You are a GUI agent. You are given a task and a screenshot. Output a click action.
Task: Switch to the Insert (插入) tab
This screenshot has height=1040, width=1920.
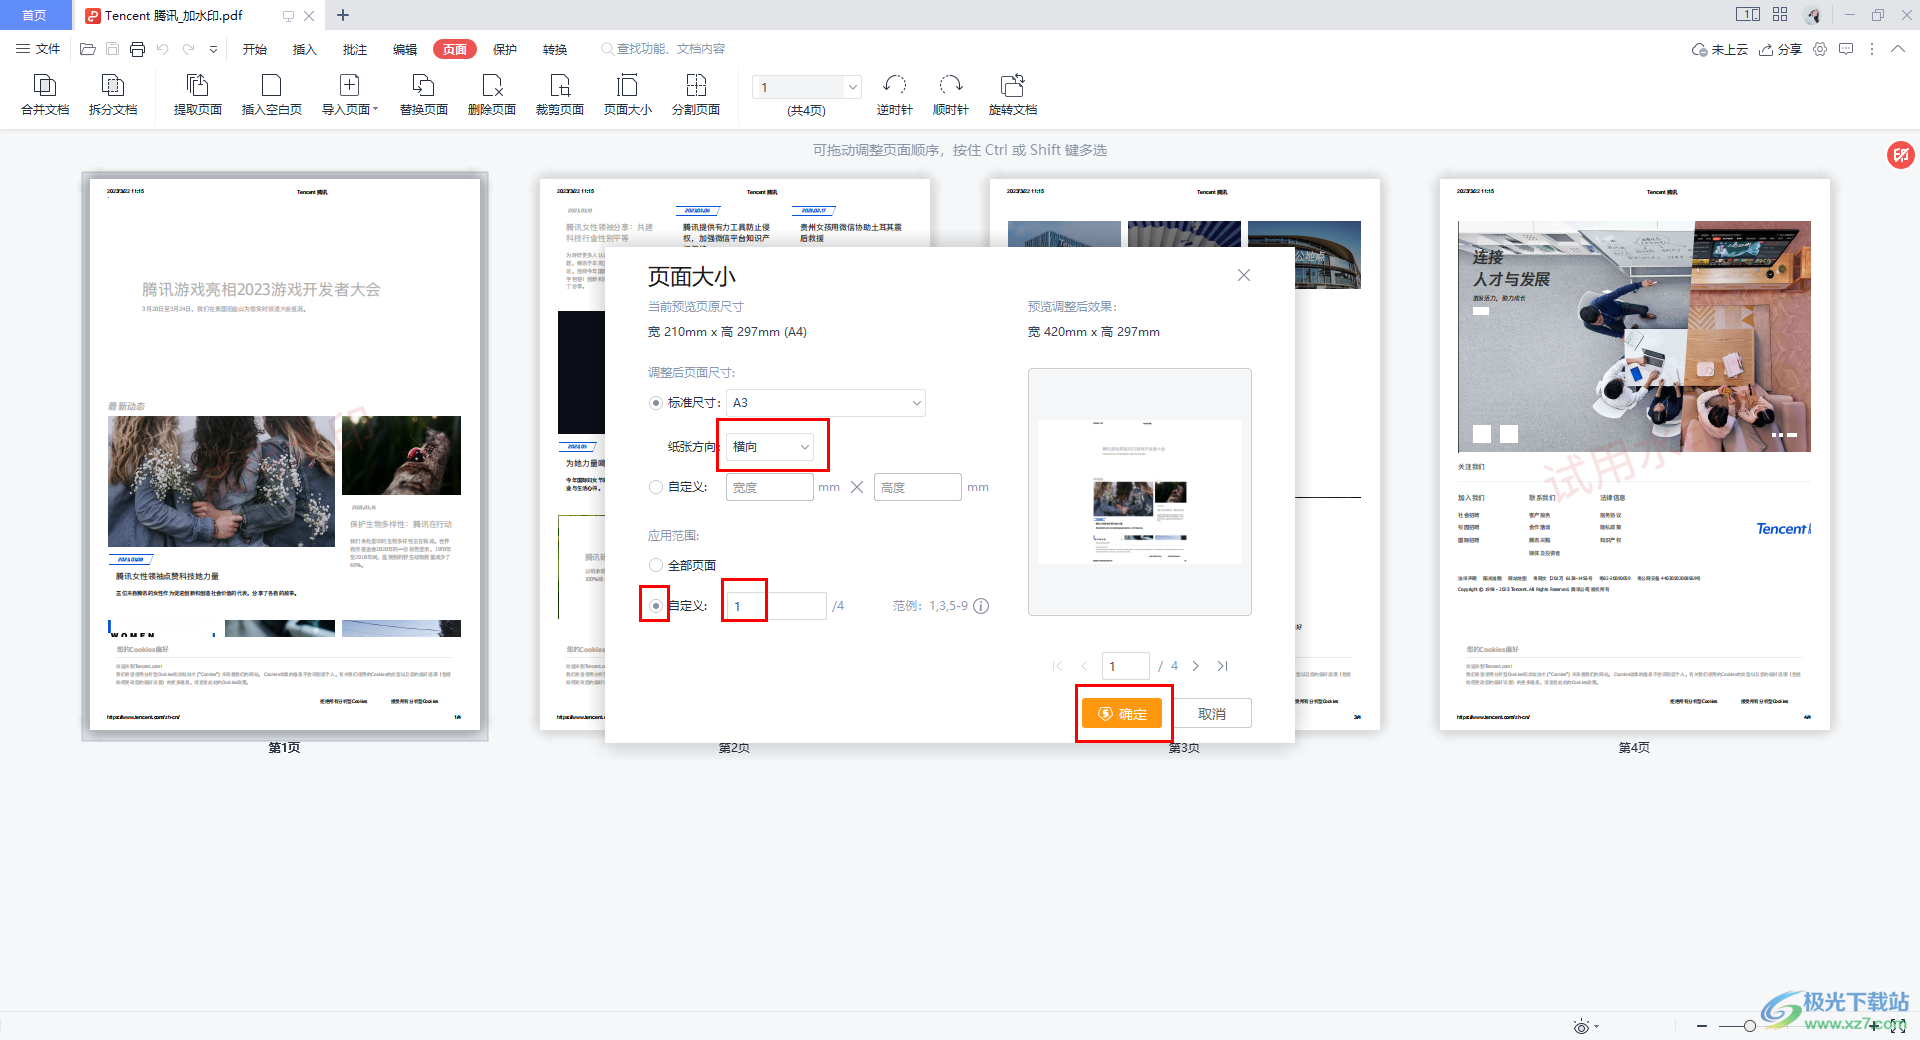point(304,49)
